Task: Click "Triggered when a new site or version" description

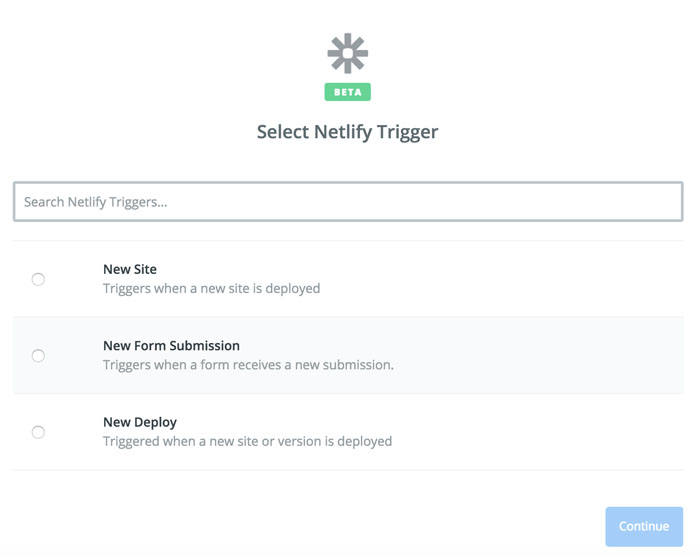Action: [247, 441]
